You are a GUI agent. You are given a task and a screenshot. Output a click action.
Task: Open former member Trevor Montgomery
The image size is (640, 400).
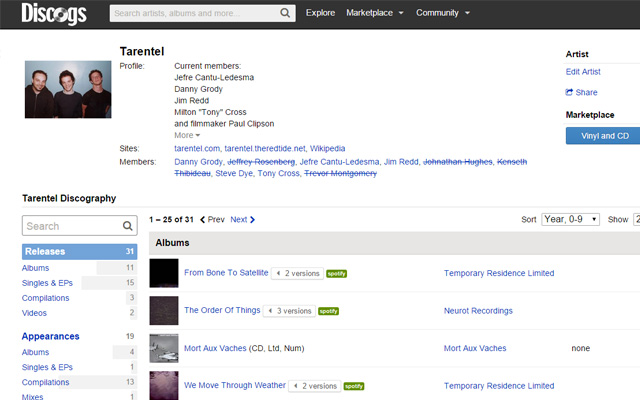point(340,173)
